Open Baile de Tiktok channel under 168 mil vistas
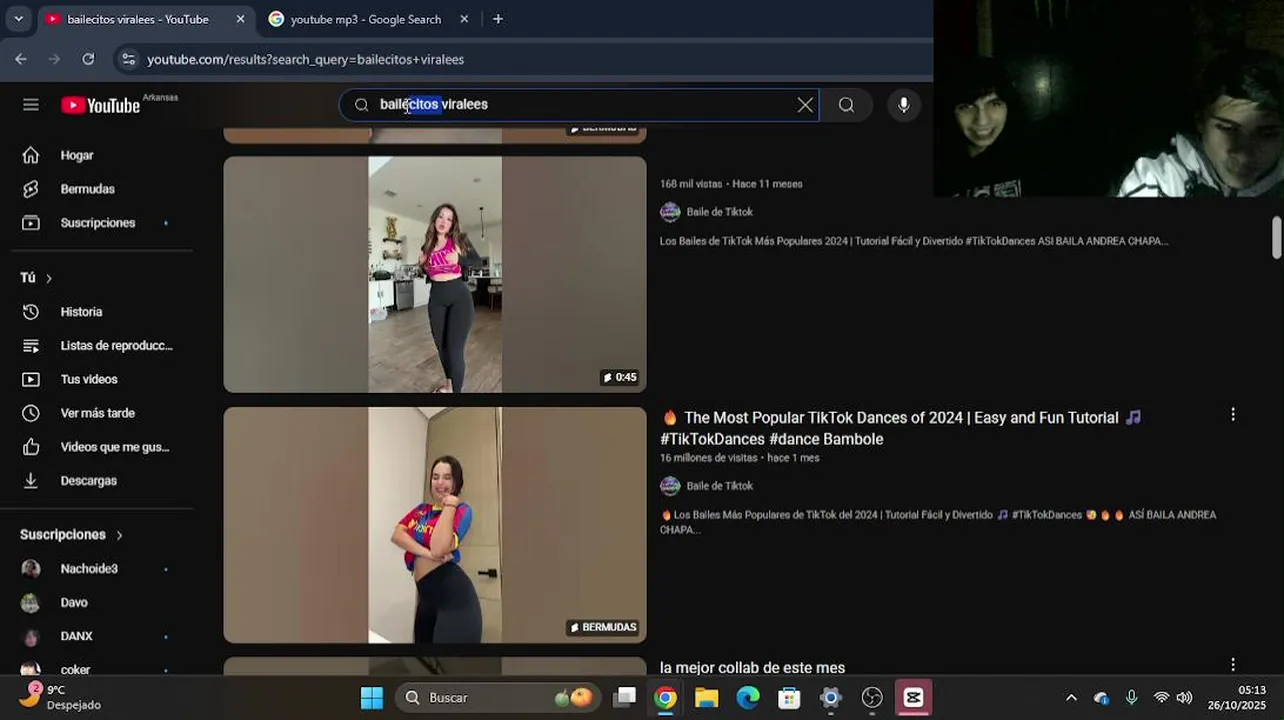 (x=719, y=212)
